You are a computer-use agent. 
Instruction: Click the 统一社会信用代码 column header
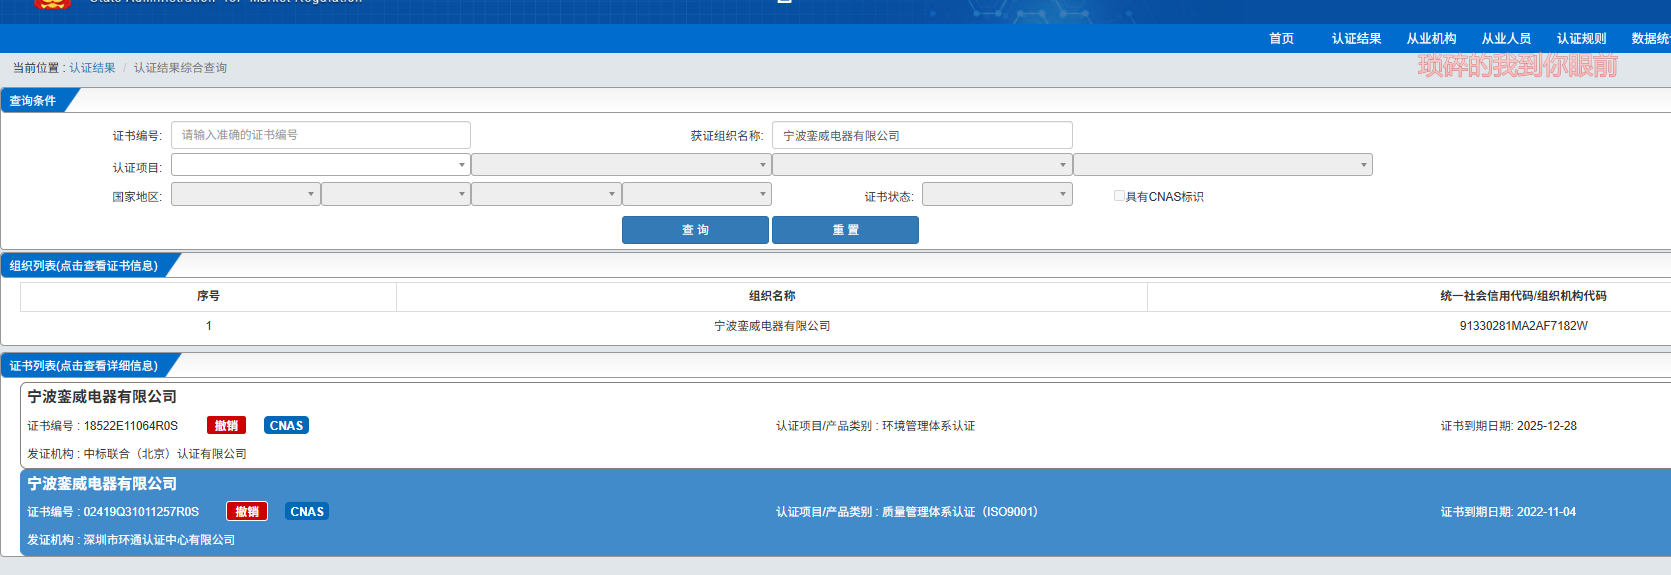tap(1523, 296)
